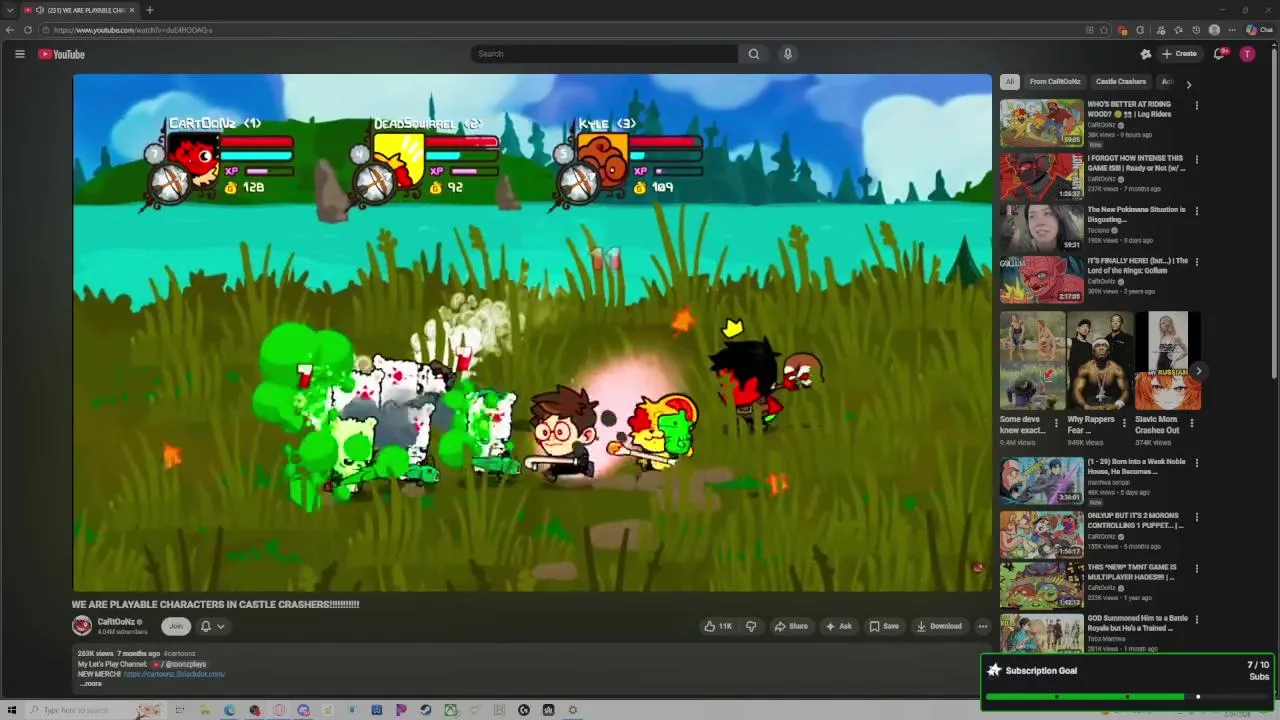1280x720 pixels.
Task: Open the Ask AI button
Action: click(x=838, y=626)
